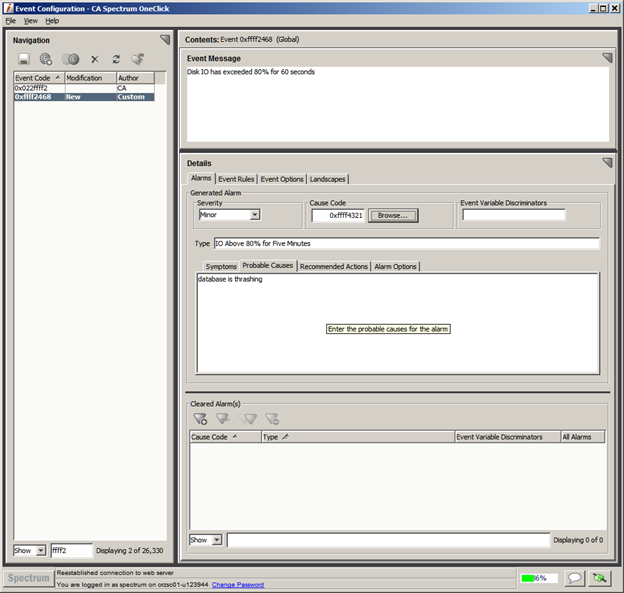Screen dimensions: 624x593
Task: Open the Navigation Show filter dropdown
Action: coord(30,550)
